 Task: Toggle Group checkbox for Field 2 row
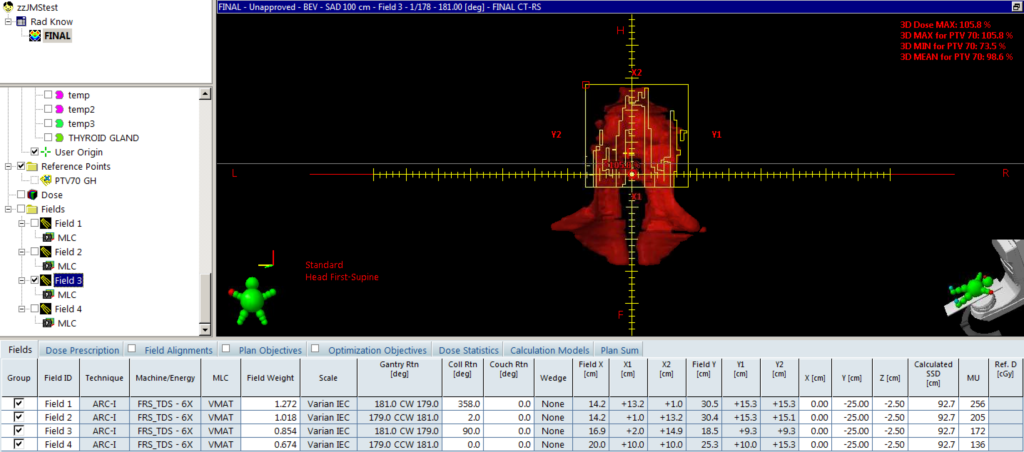(17, 416)
